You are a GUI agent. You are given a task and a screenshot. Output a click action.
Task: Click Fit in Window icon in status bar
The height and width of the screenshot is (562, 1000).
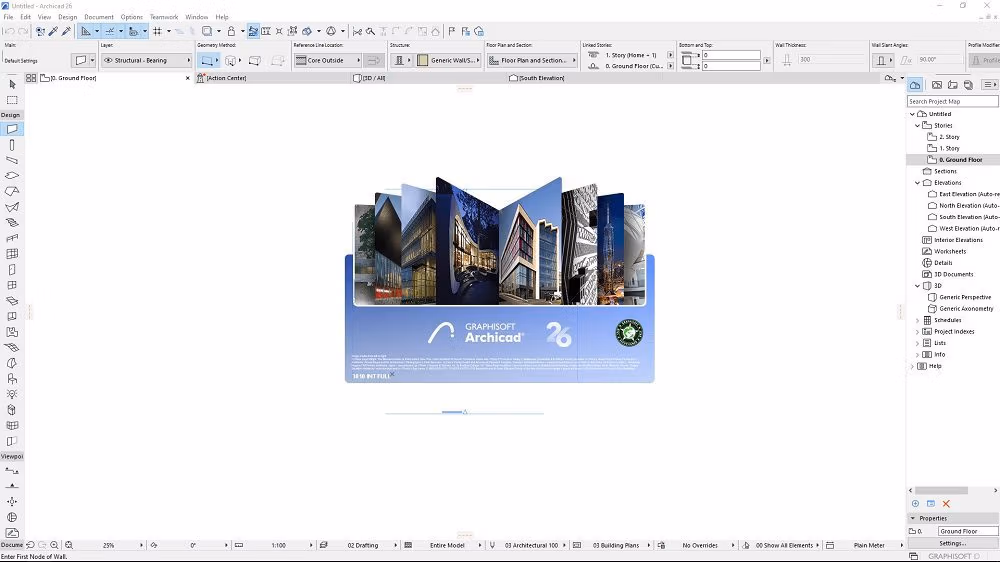point(69,545)
